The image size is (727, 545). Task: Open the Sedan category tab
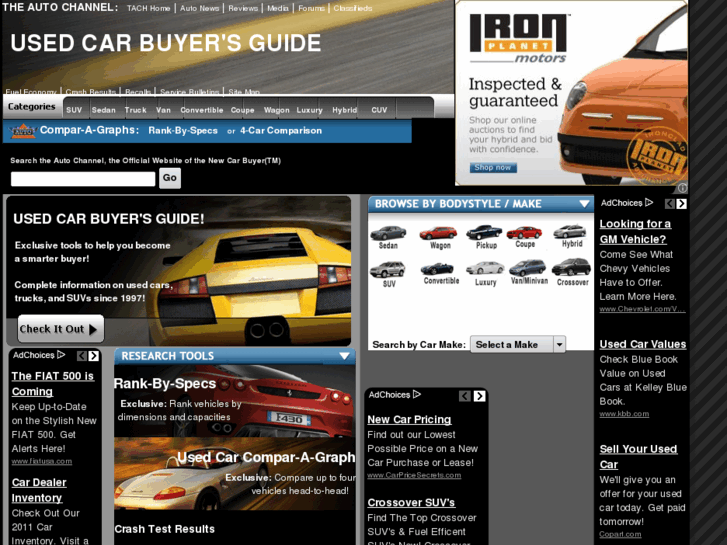tap(103, 110)
